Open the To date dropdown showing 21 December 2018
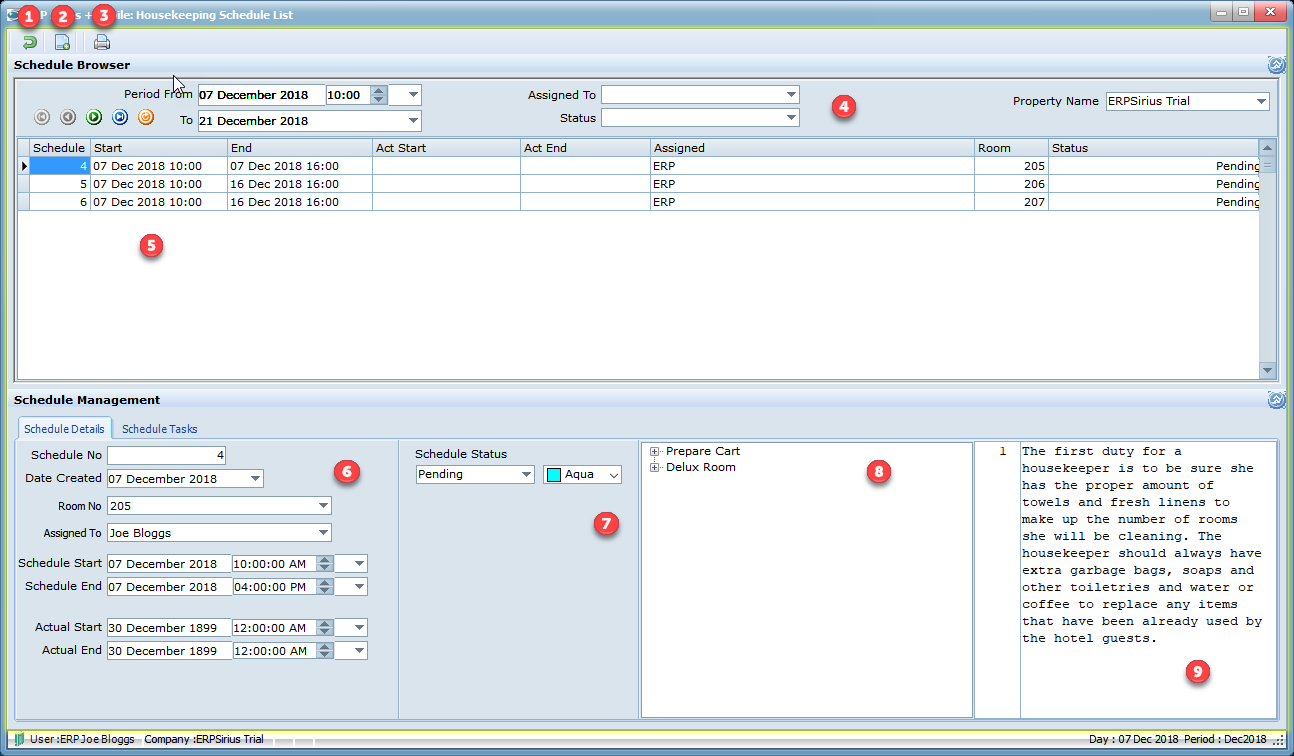This screenshot has height=756, width=1294. click(413, 121)
